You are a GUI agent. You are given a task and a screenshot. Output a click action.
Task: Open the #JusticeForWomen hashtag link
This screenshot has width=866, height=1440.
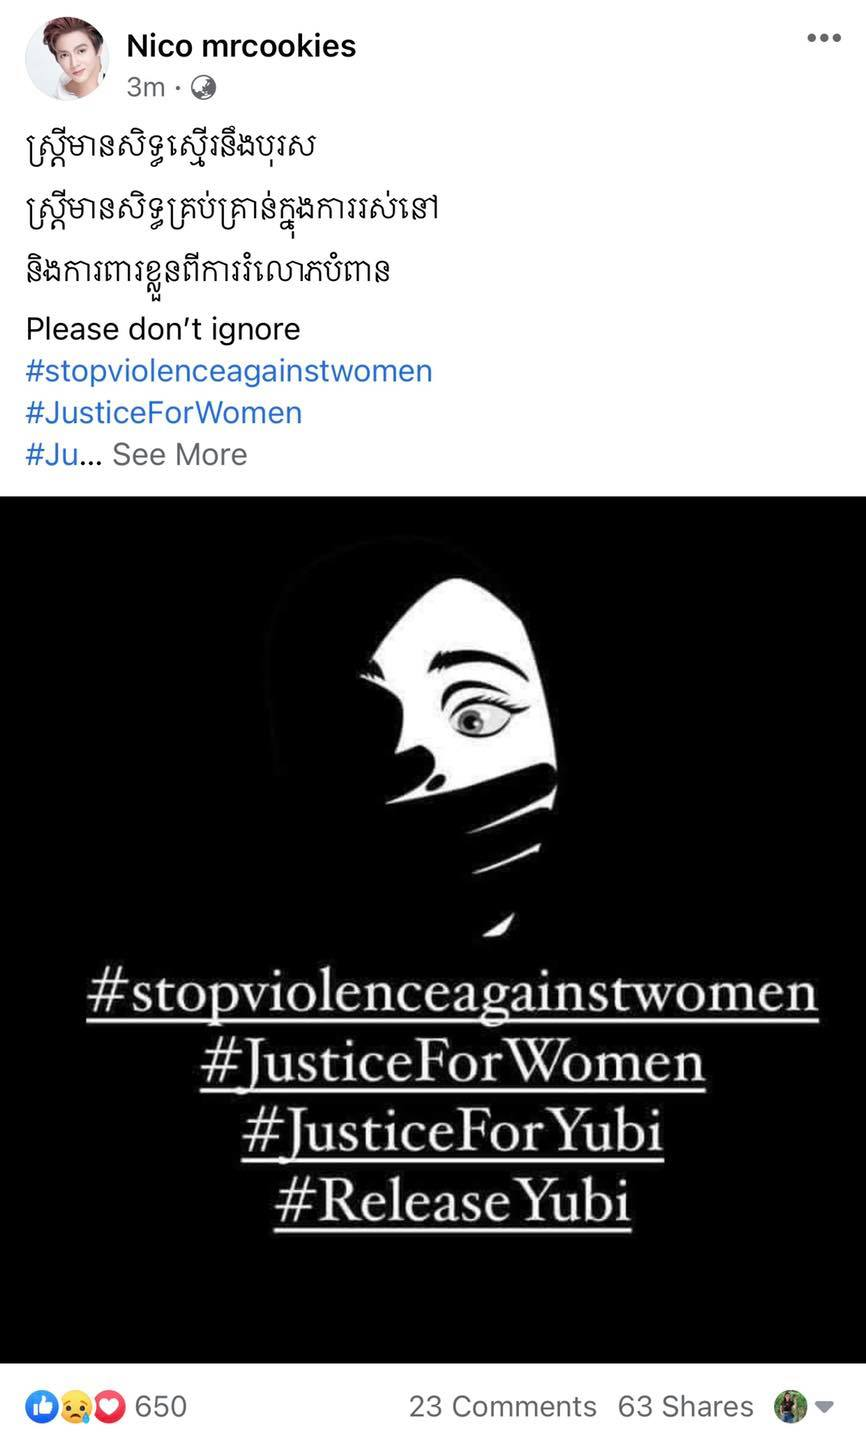164,413
